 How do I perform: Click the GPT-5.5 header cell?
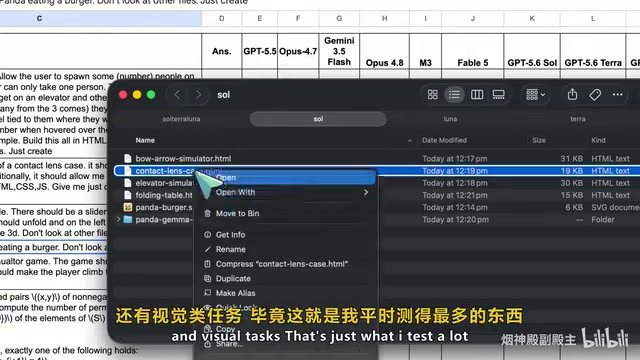[260, 51]
